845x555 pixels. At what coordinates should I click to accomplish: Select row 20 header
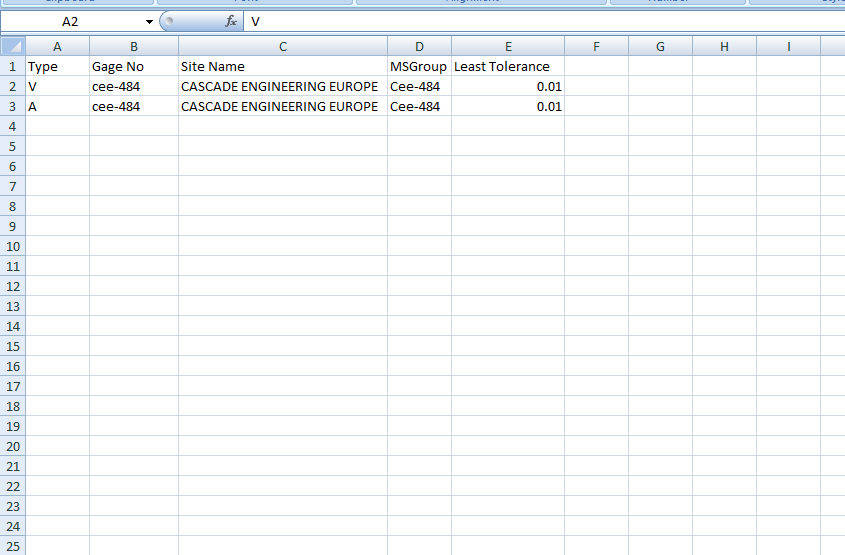13,446
